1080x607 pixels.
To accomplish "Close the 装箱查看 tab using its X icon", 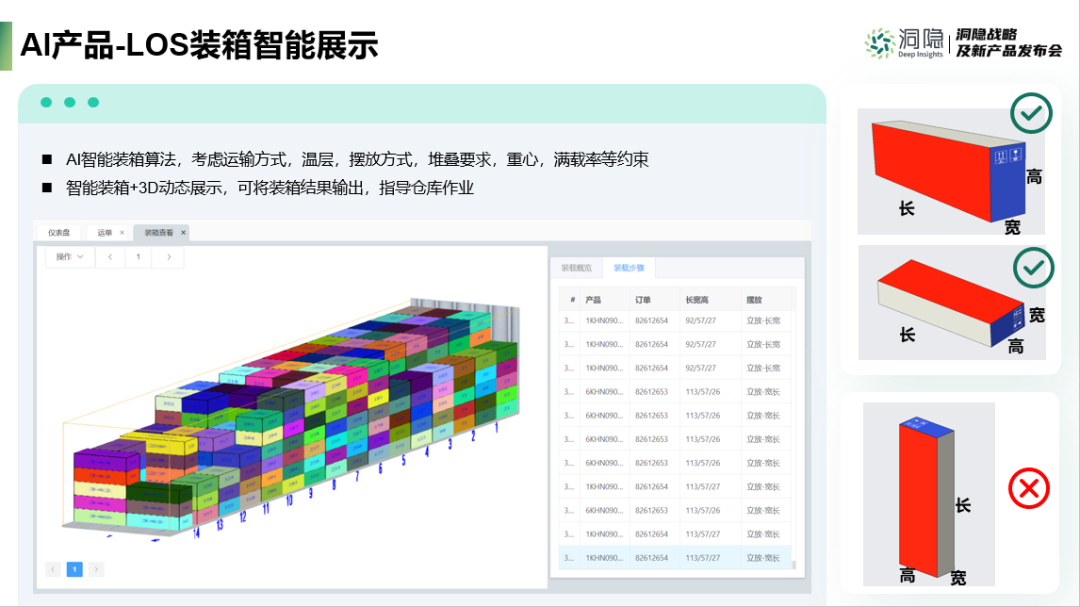I will coord(183,232).
